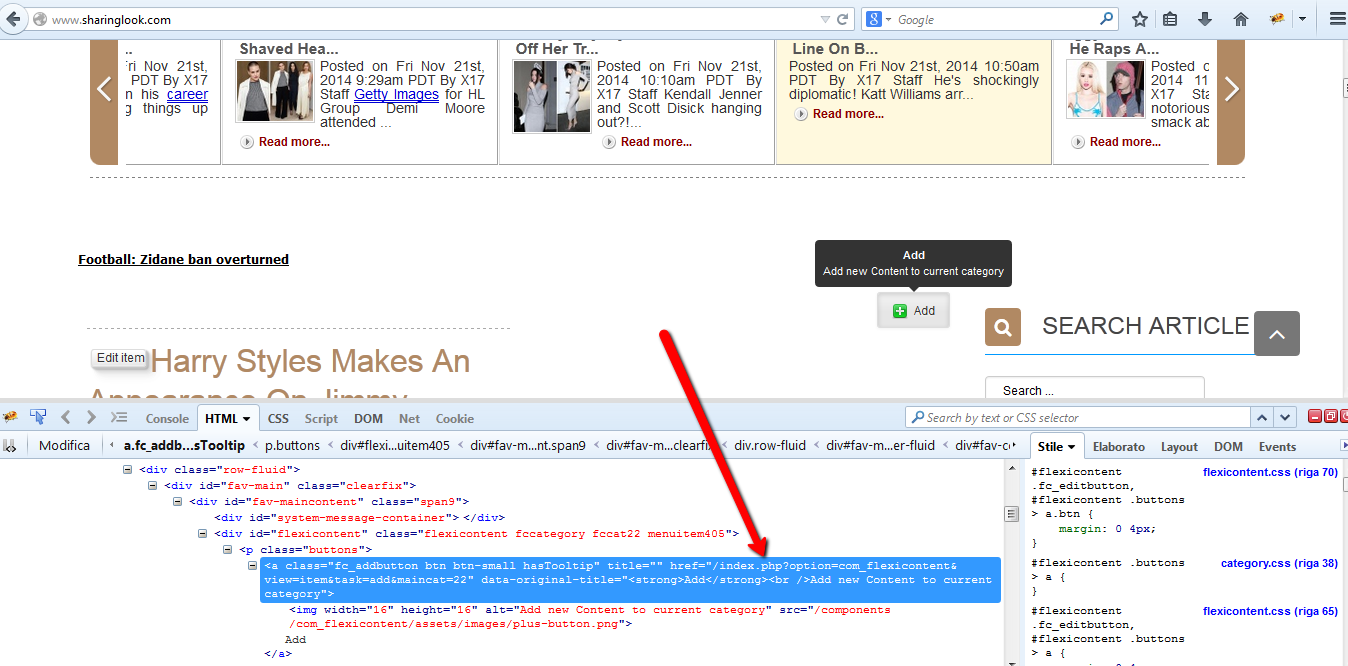Switch to the Firebug CSS tab
Image resolution: width=1348 pixels, height=666 pixels.
tap(278, 419)
